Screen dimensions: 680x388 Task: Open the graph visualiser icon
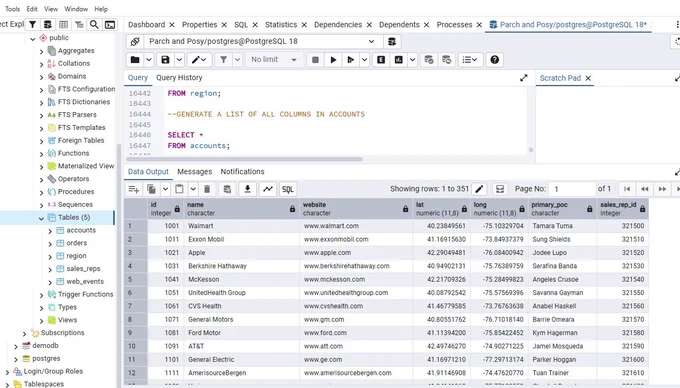[268, 189]
